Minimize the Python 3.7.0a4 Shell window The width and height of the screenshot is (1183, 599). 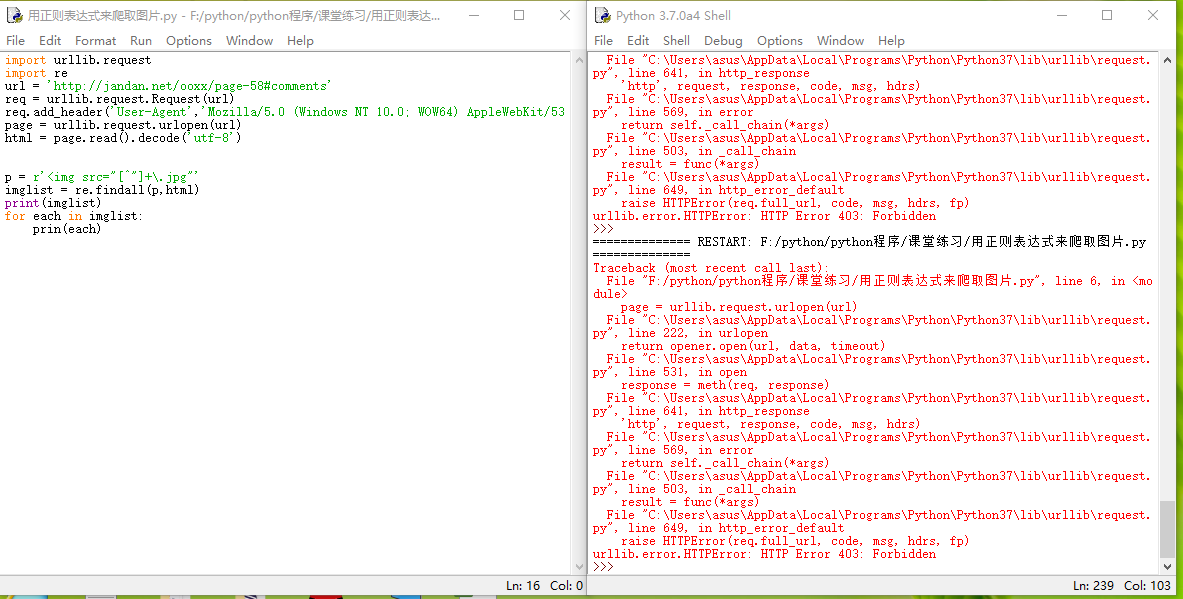[x=1060, y=16]
